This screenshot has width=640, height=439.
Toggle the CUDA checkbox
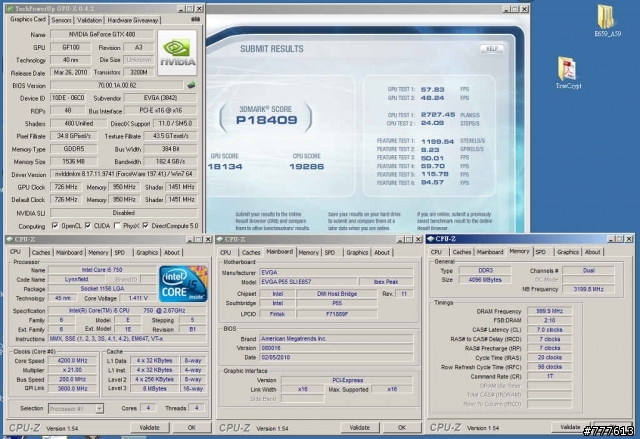(88, 226)
